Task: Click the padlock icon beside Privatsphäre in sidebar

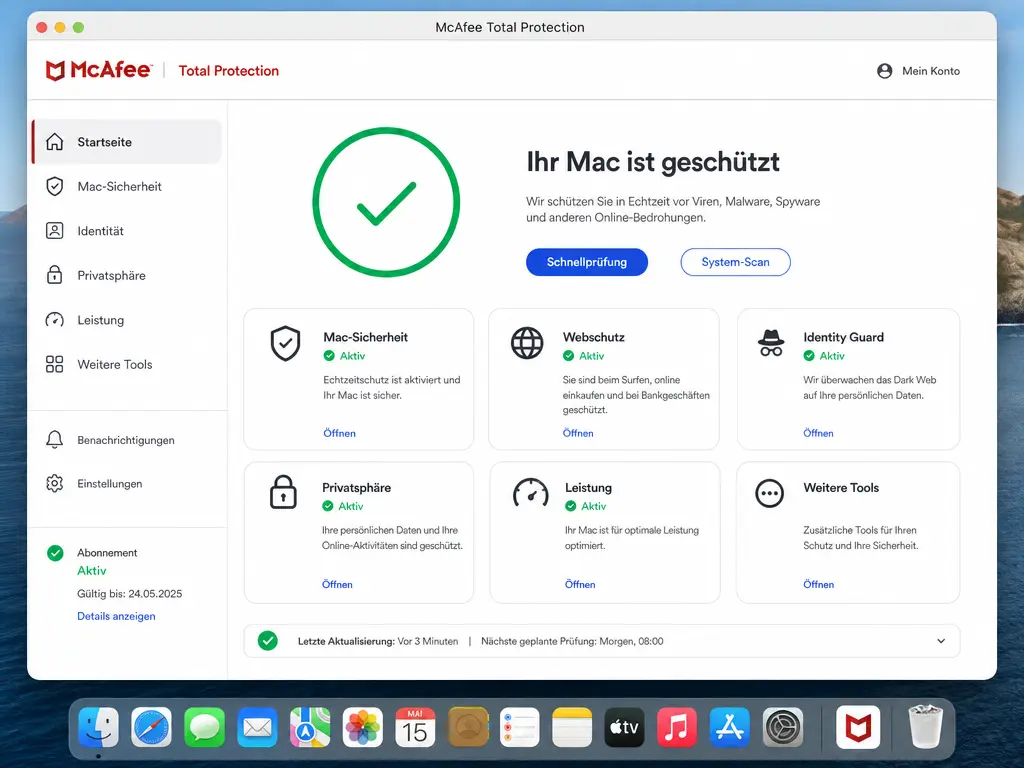Action: point(55,275)
